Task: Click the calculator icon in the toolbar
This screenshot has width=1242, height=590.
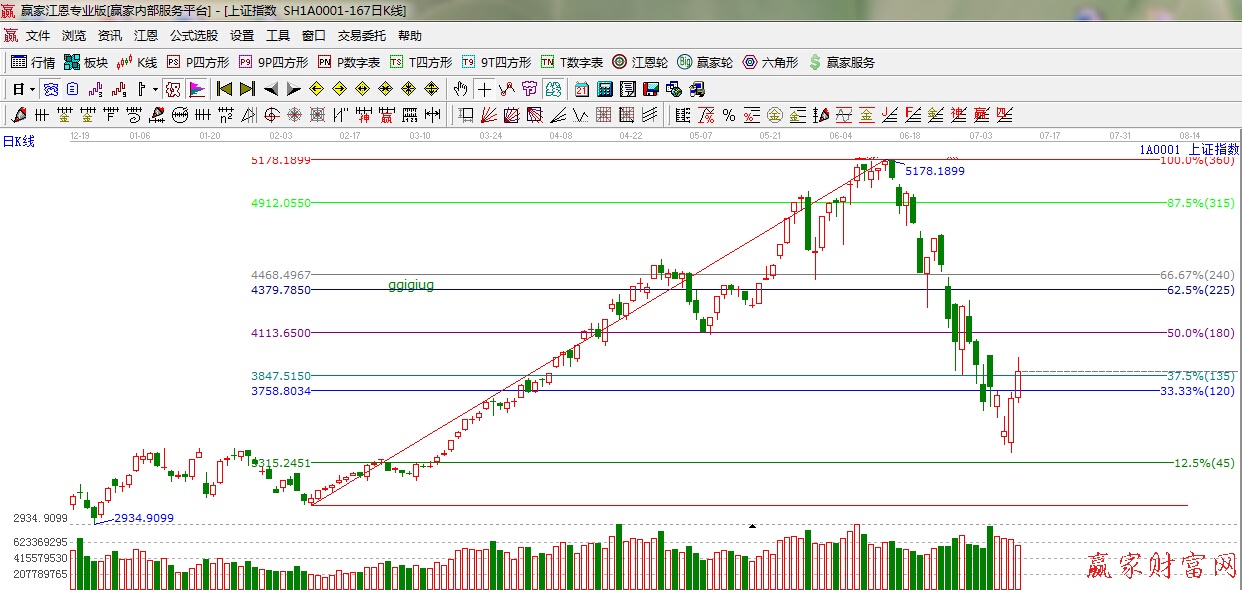Action: 605,89
